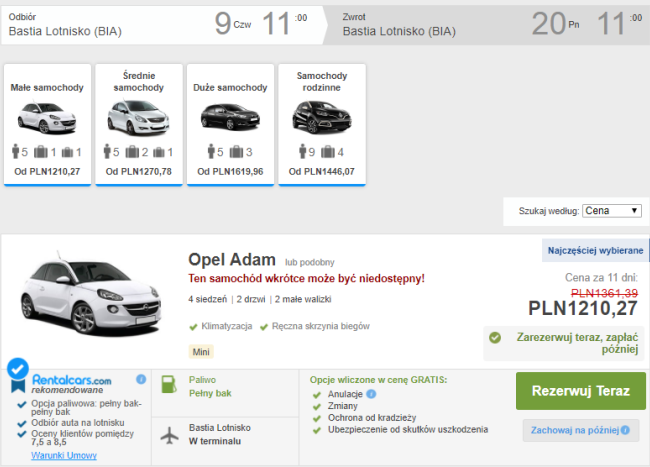Click Zarezerwuj teraz, zapłać później text

(x=577, y=343)
